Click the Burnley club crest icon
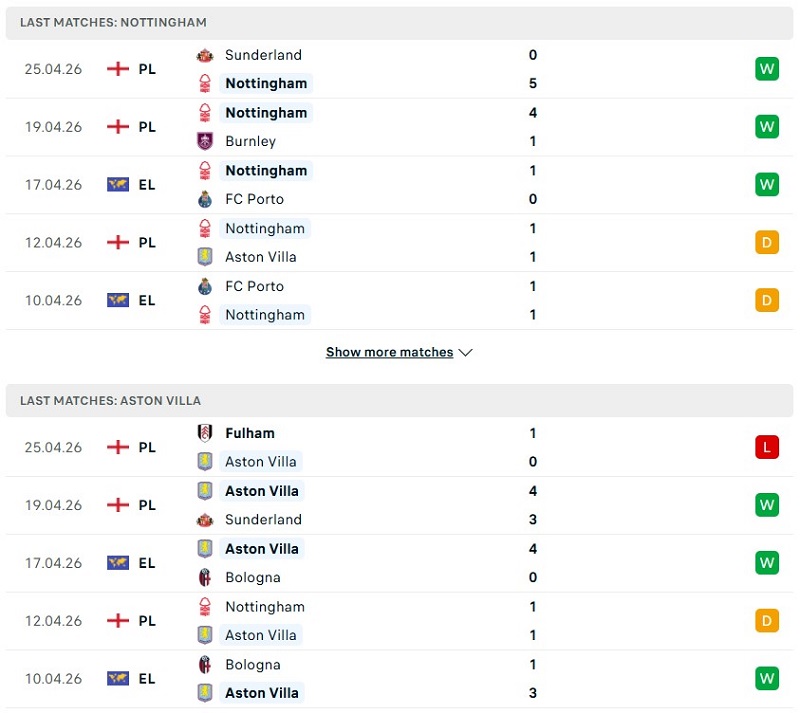 (x=205, y=141)
